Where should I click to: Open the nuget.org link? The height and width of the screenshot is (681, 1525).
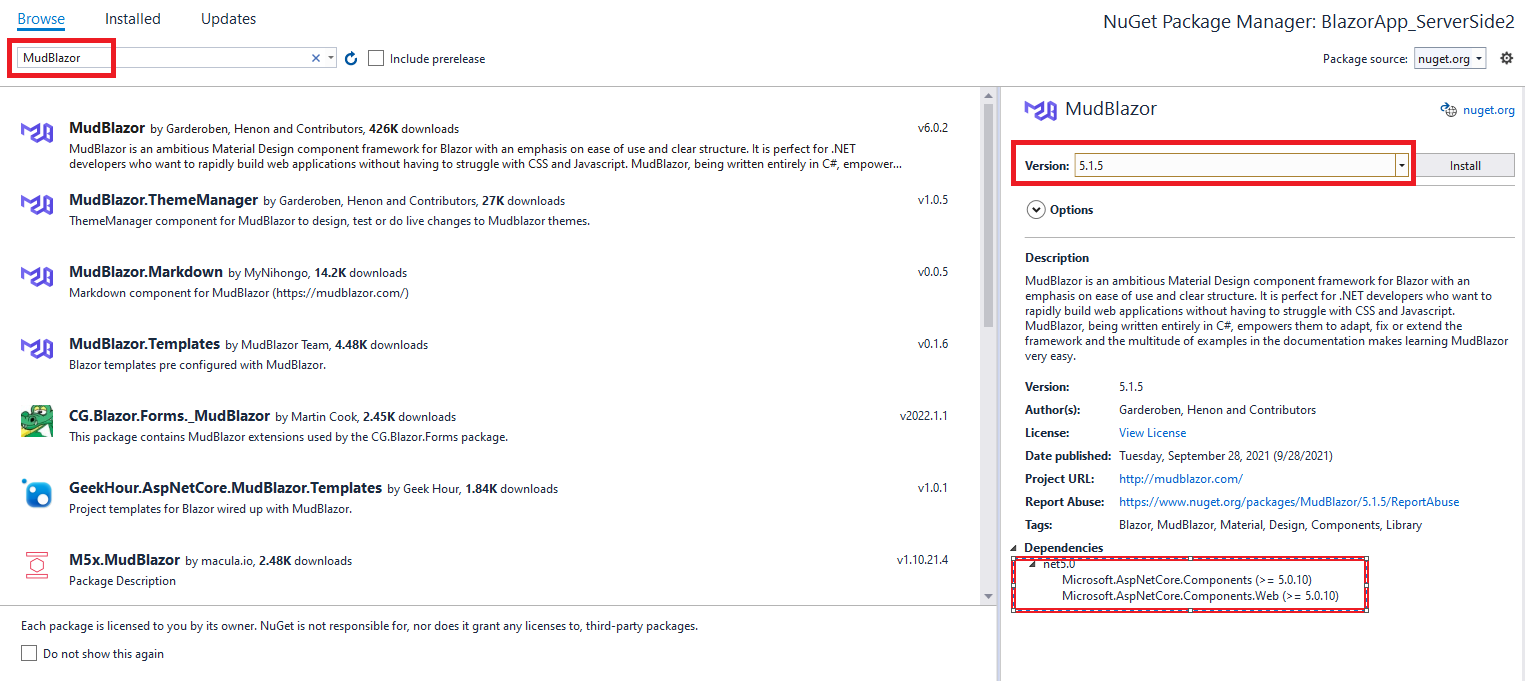click(x=1489, y=110)
